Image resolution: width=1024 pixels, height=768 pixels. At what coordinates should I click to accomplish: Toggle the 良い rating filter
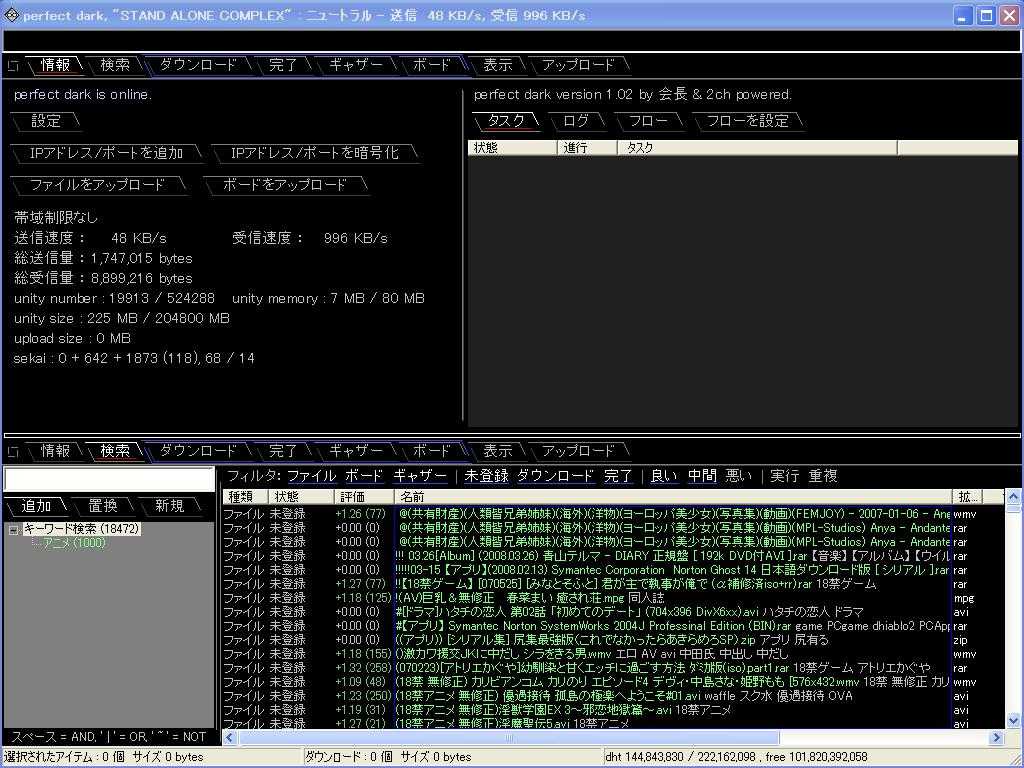coord(664,476)
